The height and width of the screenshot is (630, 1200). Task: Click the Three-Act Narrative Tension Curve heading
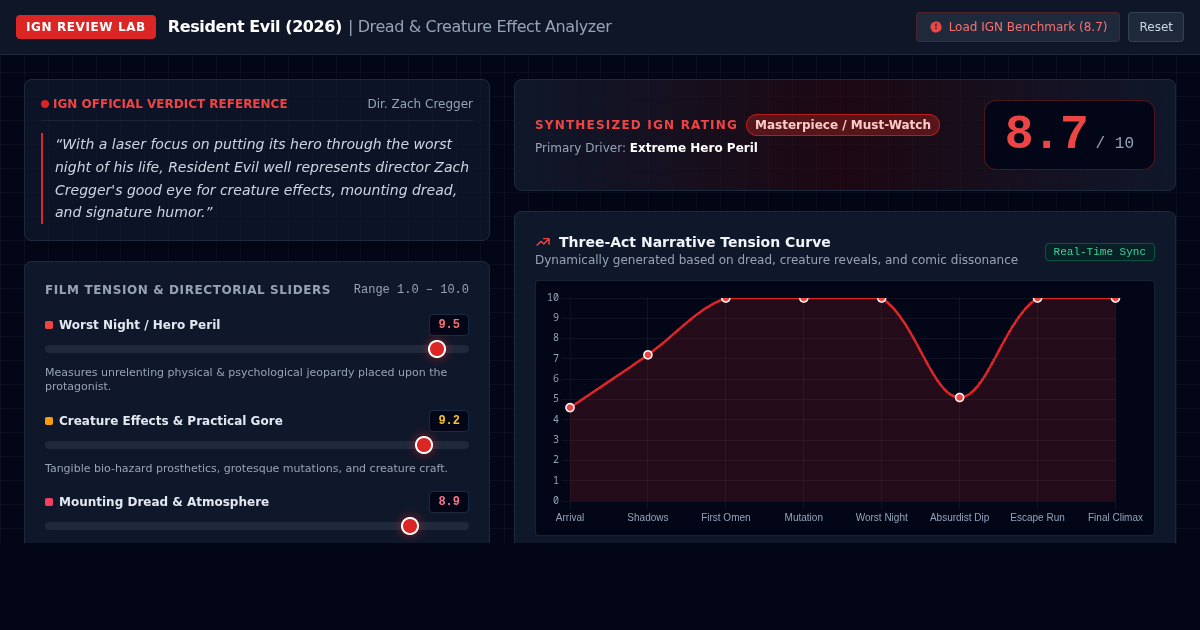[x=695, y=242]
